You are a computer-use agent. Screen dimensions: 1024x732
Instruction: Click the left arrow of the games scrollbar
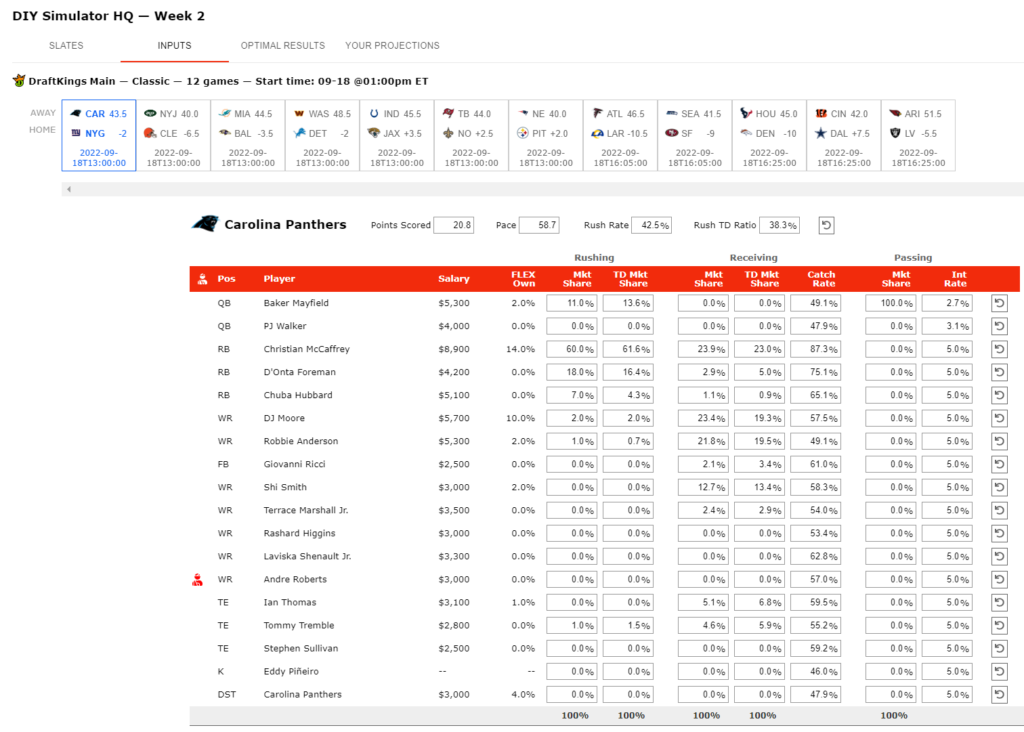click(x=69, y=189)
